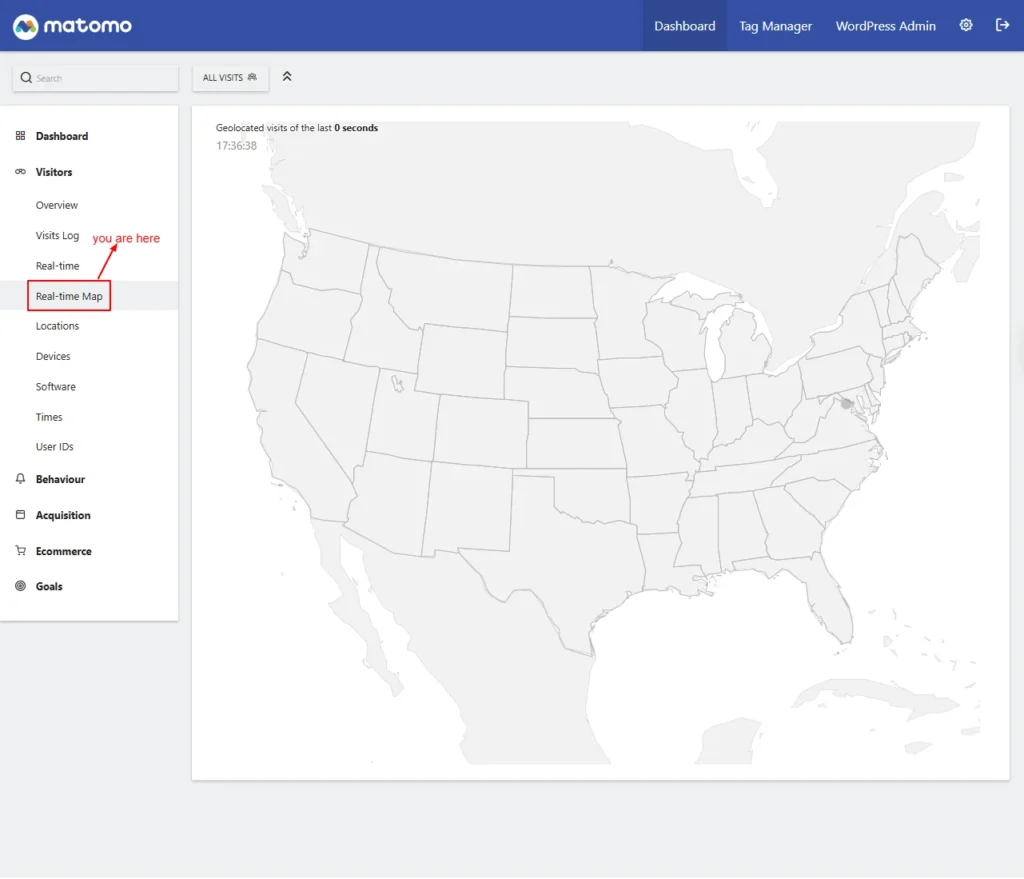Screen dimensions: 1024x879
Task: Click the sign out icon
Action: [x=1002, y=26]
